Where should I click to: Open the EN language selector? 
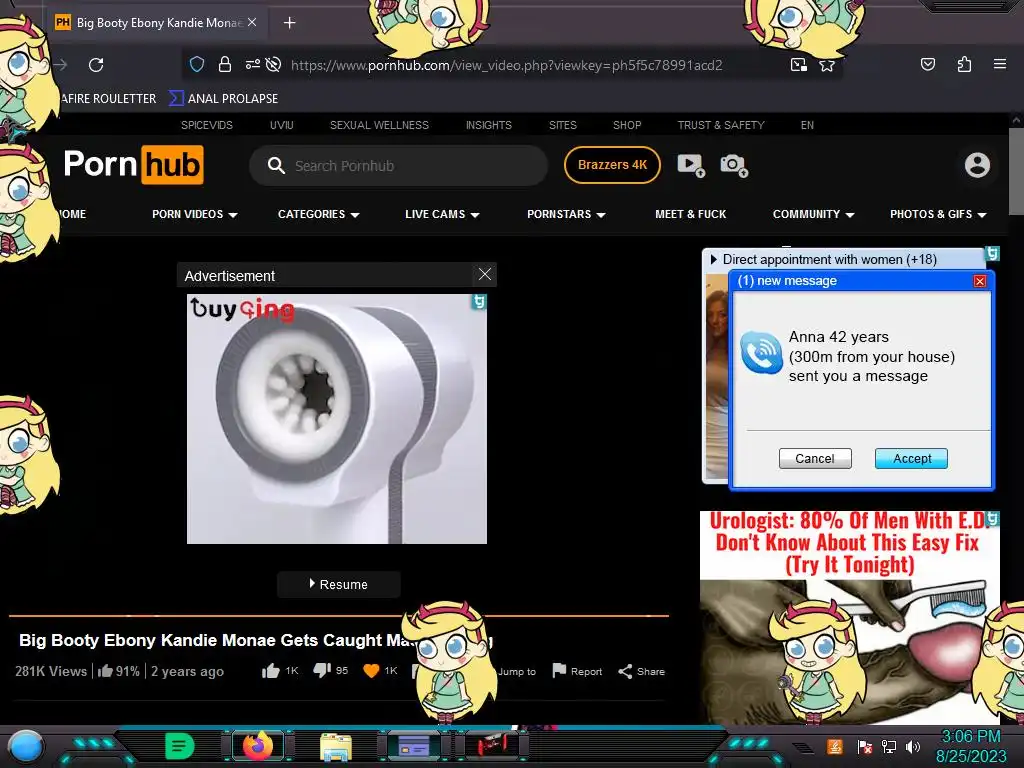coord(807,125)
